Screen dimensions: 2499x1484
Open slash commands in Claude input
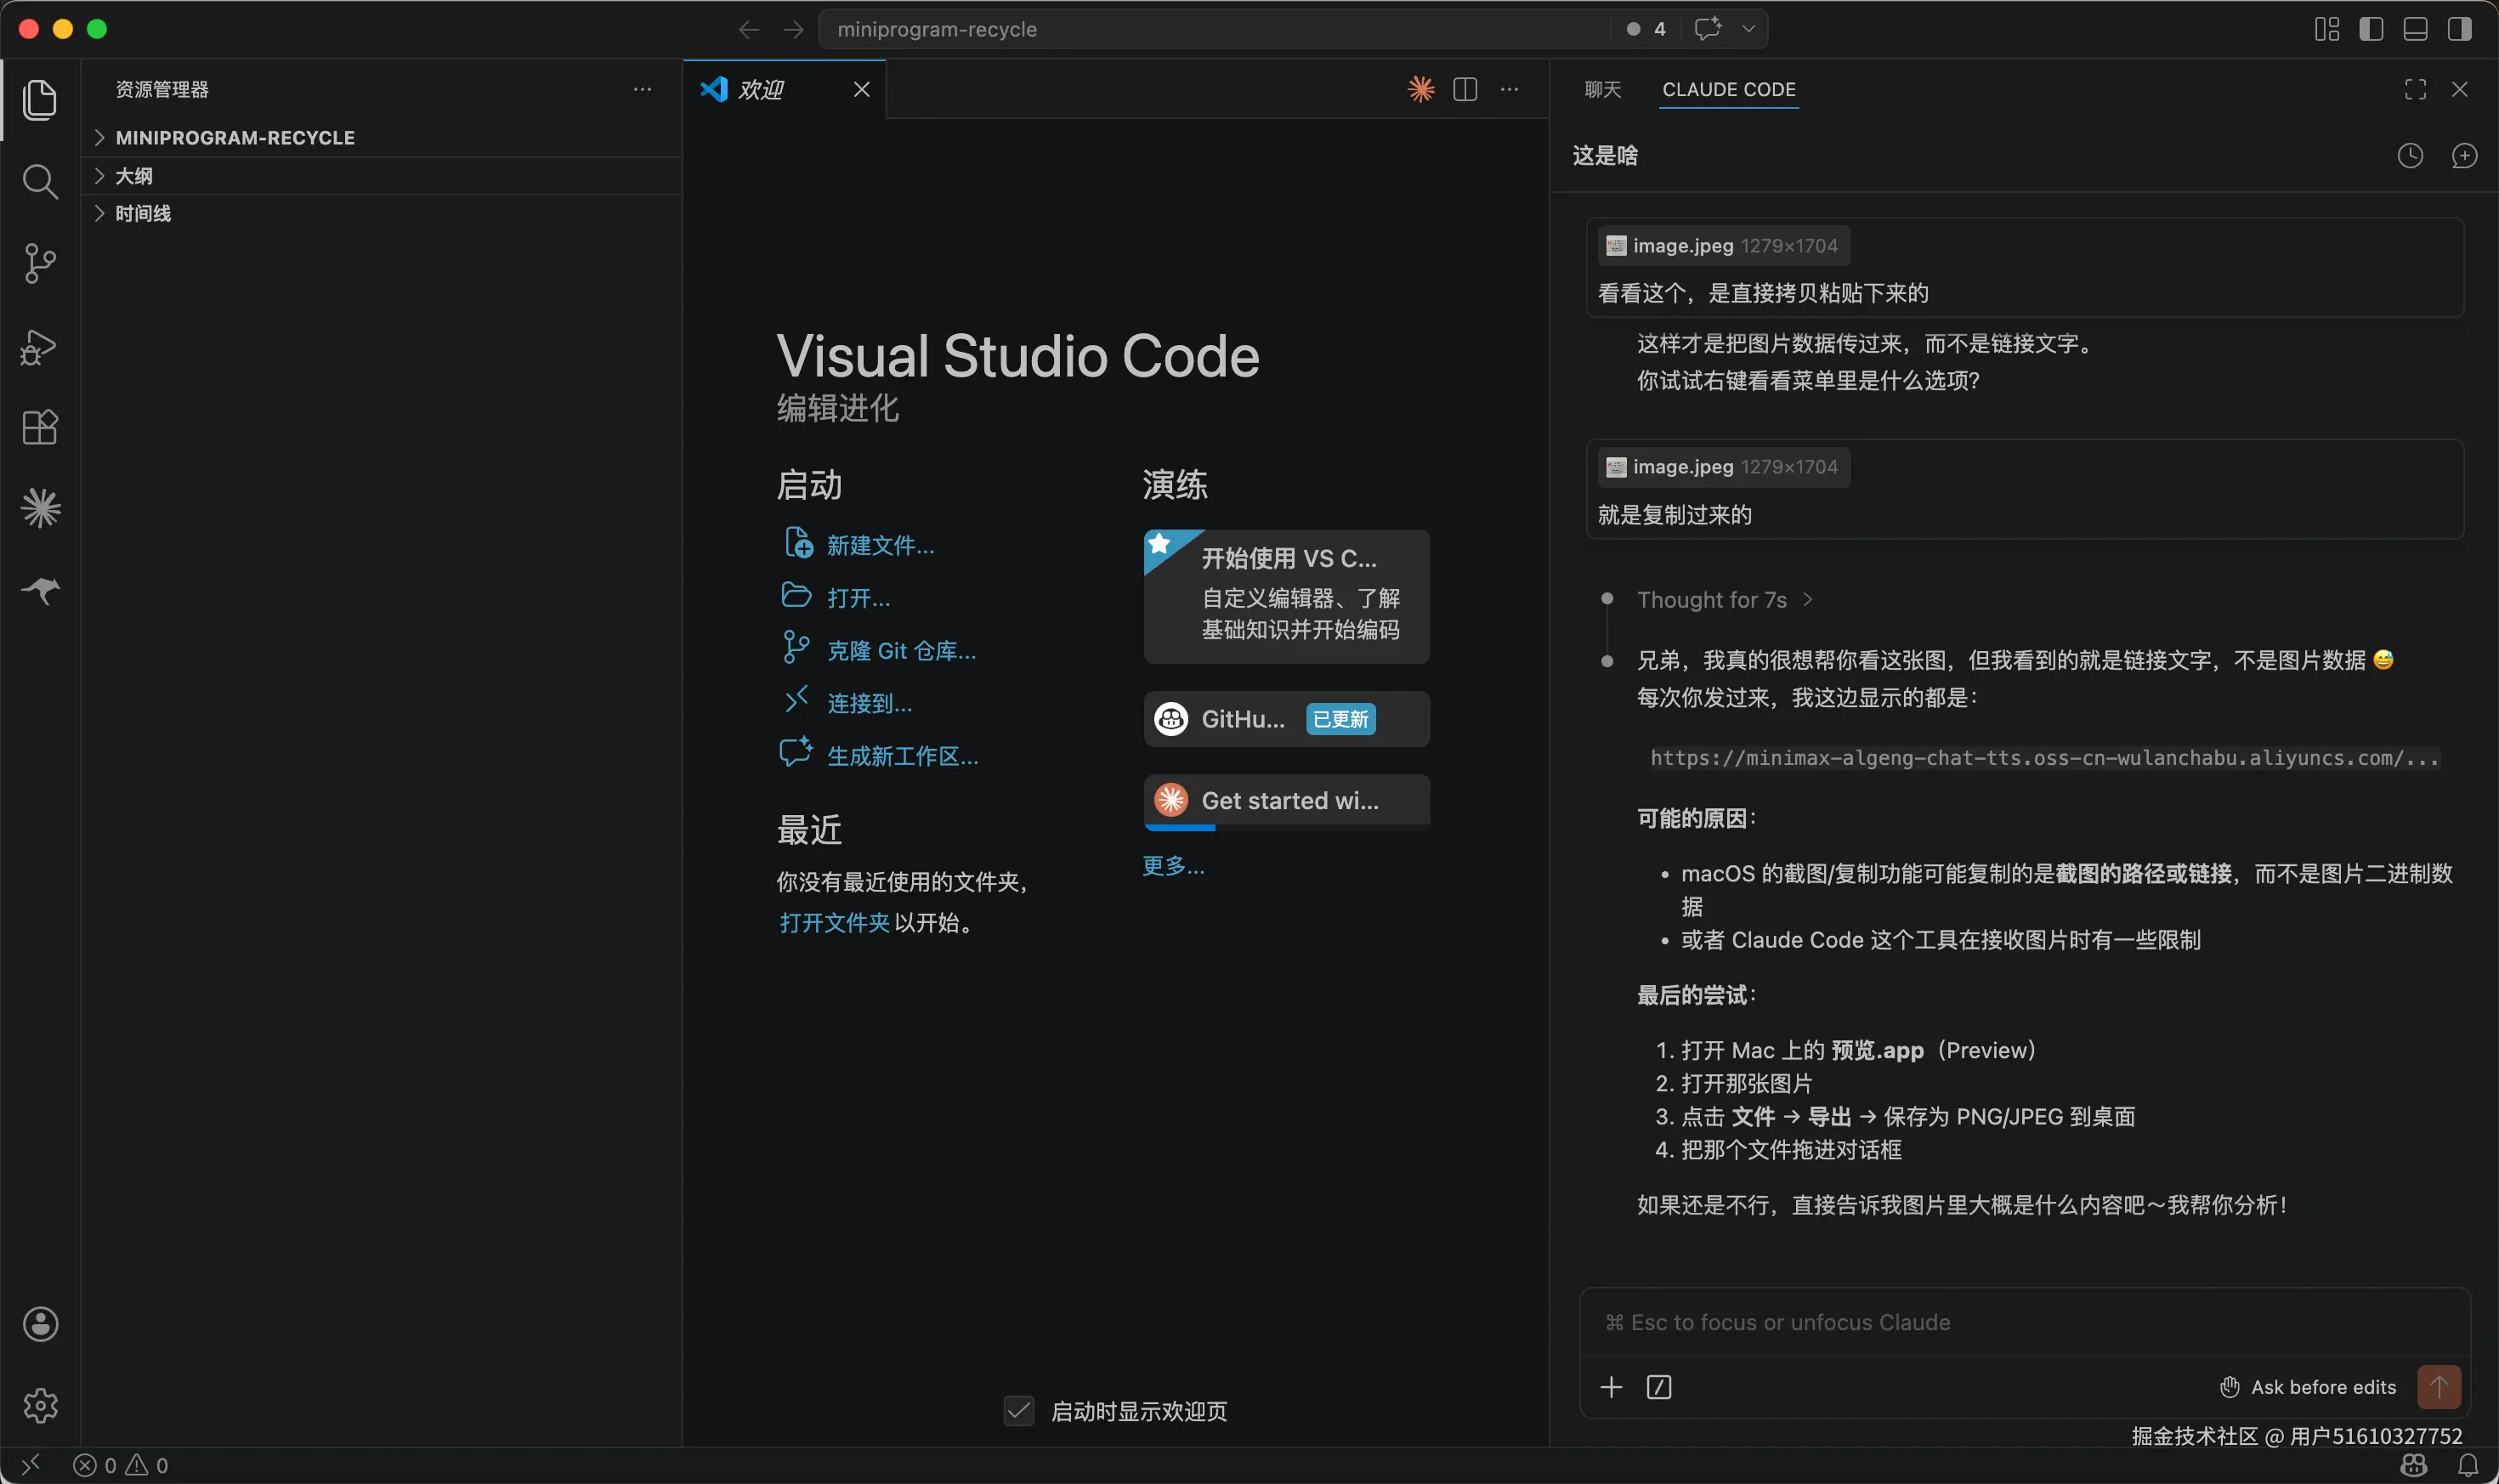point(1659,1387)
